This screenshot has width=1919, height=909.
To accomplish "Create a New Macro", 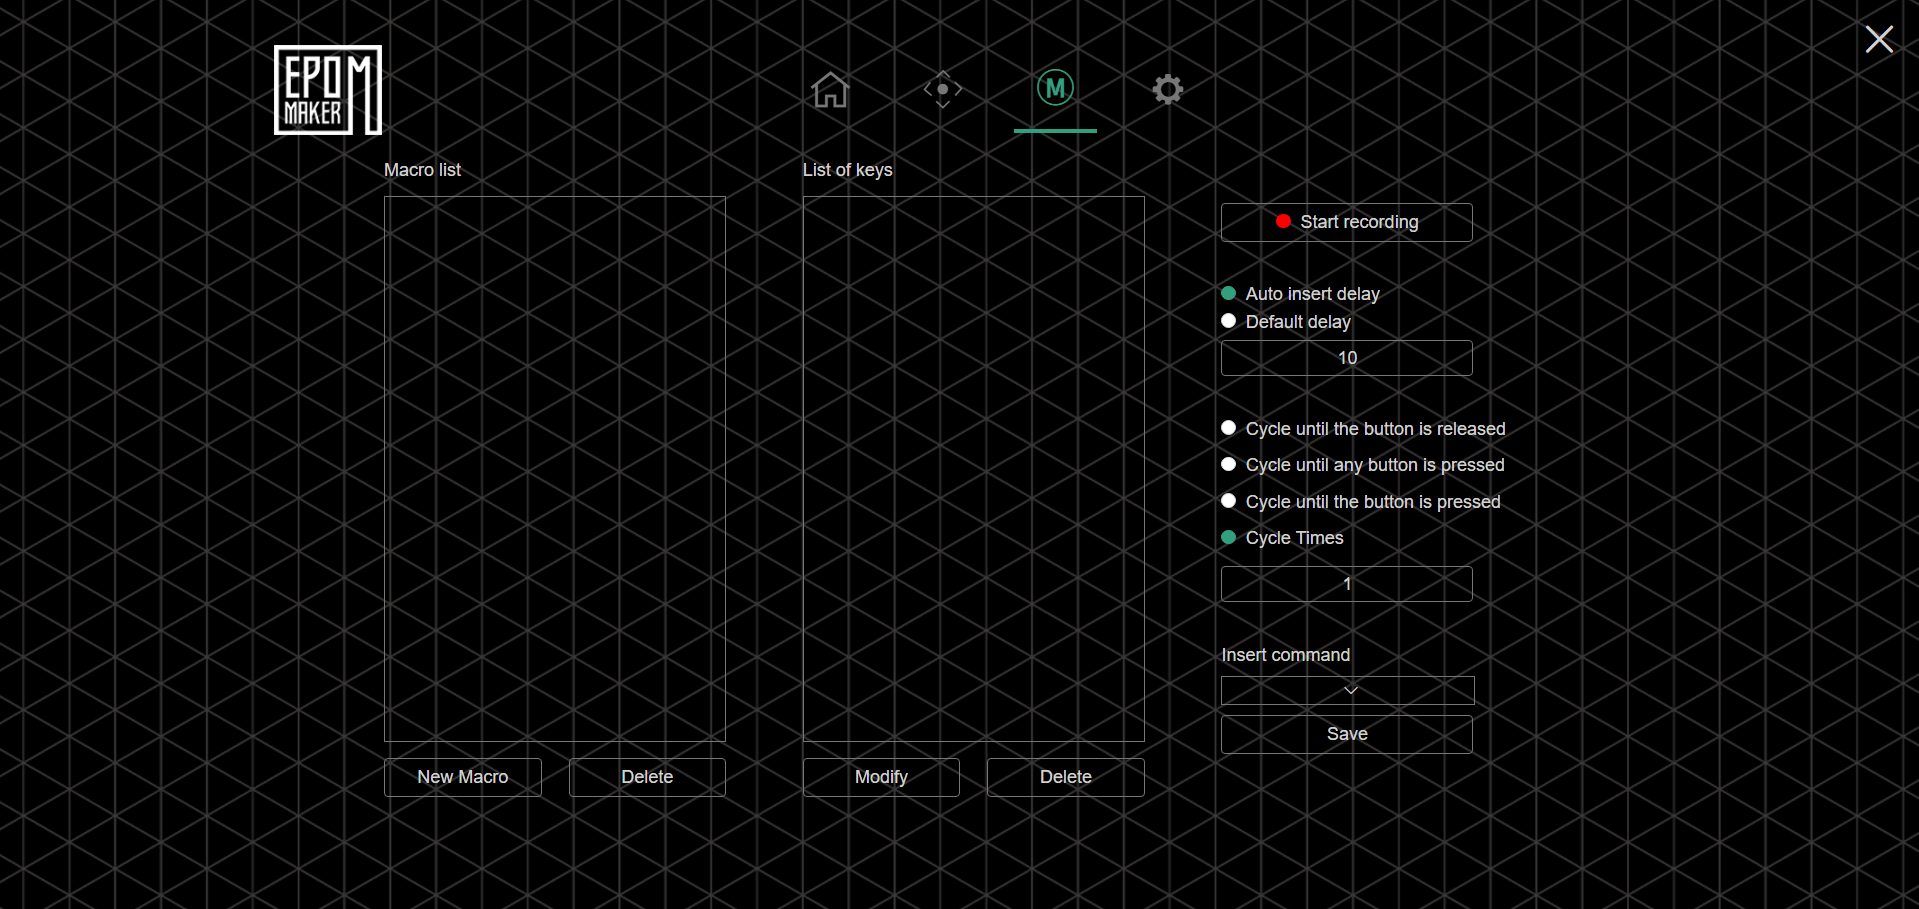I will pos(462,777).
